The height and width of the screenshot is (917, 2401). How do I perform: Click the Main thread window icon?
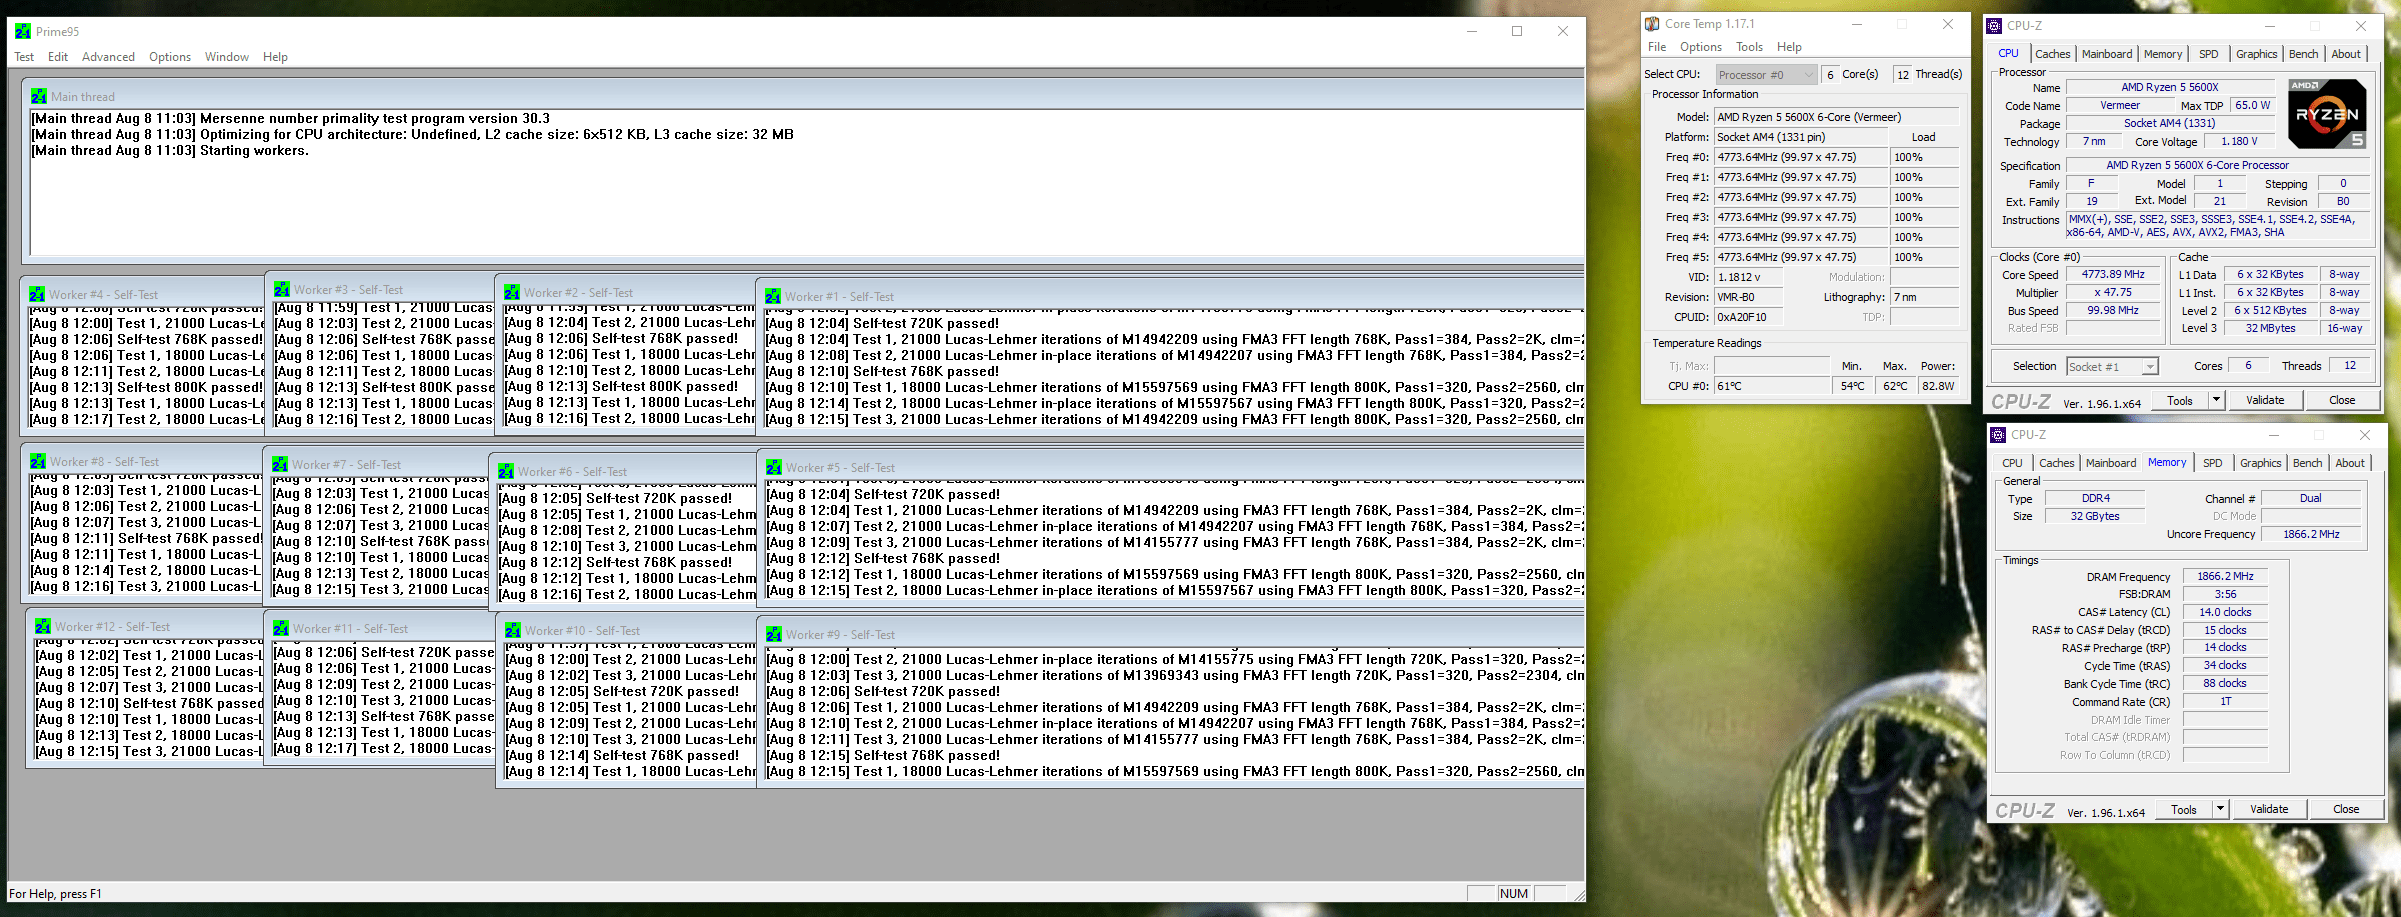[39, 96]
